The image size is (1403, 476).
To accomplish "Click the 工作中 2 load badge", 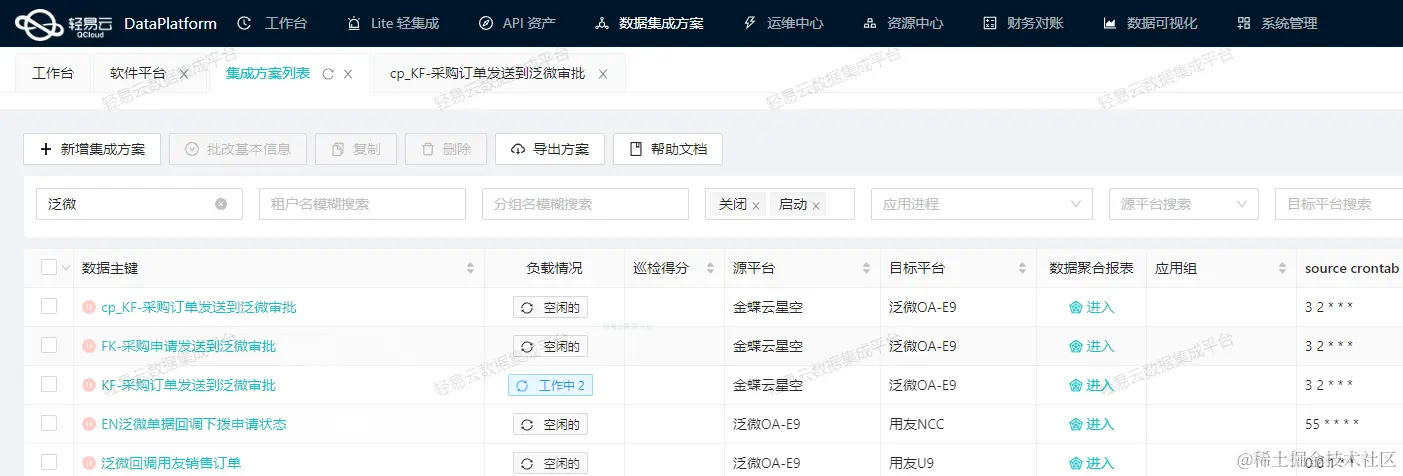I will 550,385.
